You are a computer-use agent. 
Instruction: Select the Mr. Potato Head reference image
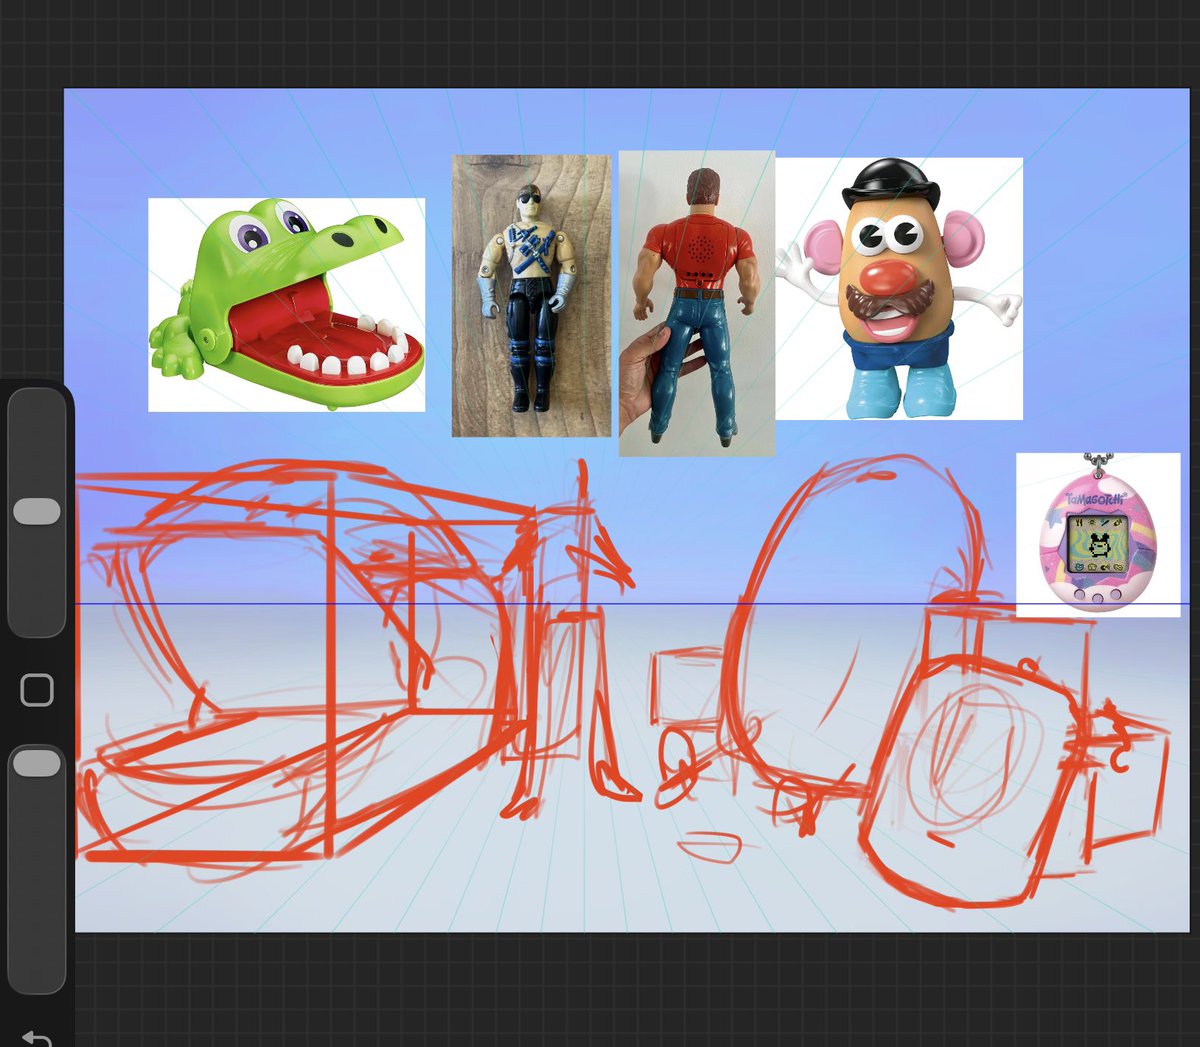click(x=899, y=288)
